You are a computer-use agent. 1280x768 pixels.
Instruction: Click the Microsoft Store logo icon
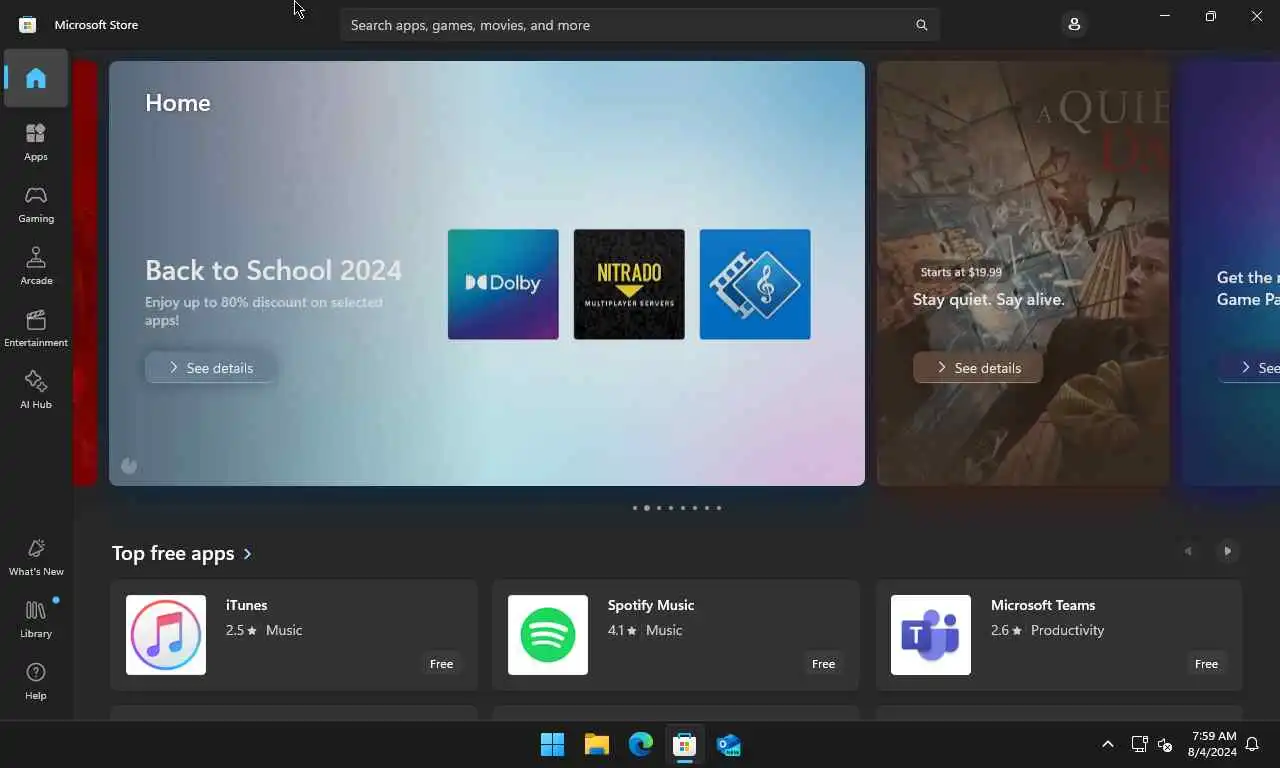point(28,24)
